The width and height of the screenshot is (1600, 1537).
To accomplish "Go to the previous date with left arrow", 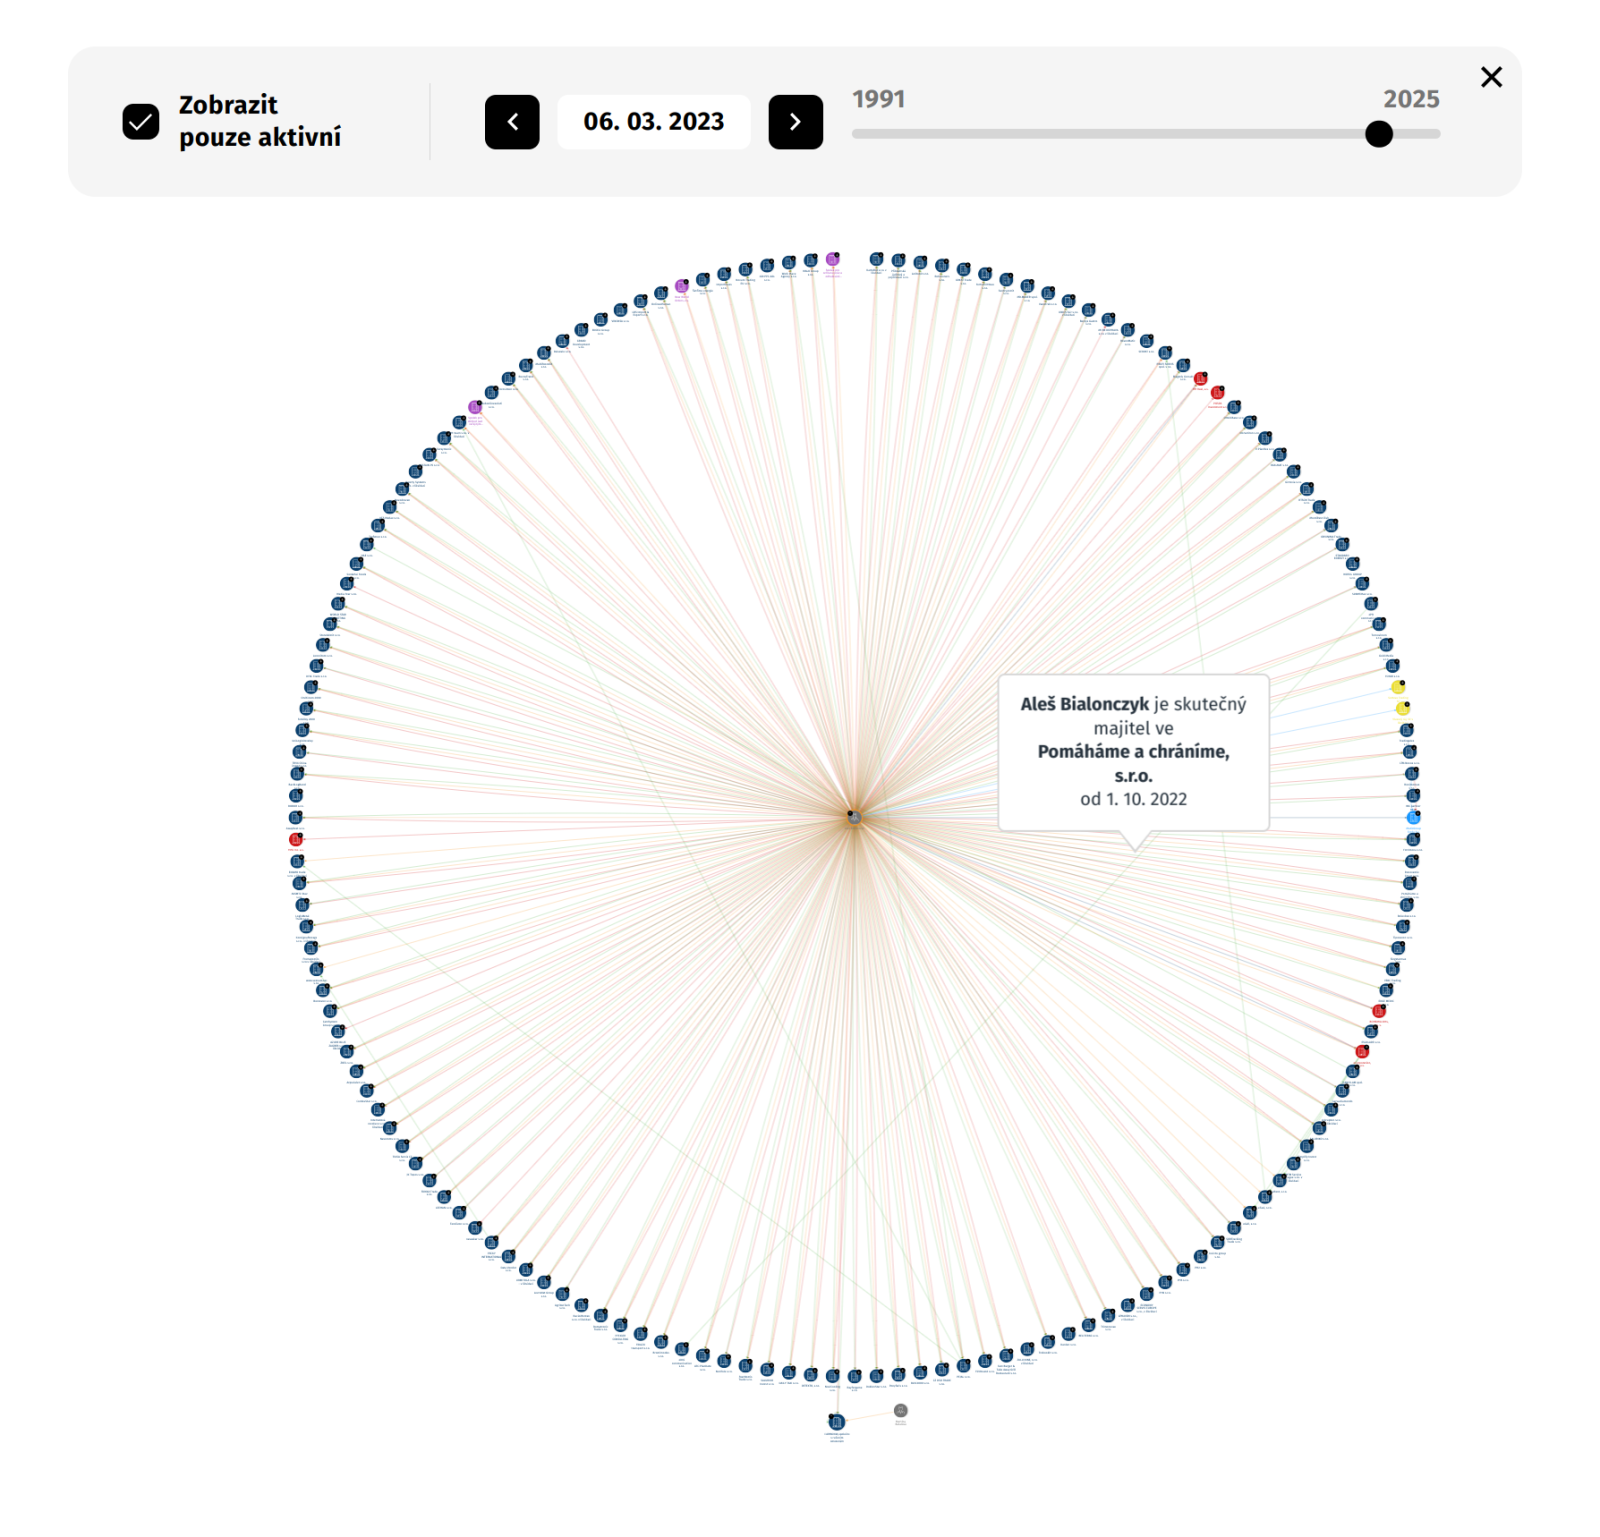I will click(x=512, y=122).
